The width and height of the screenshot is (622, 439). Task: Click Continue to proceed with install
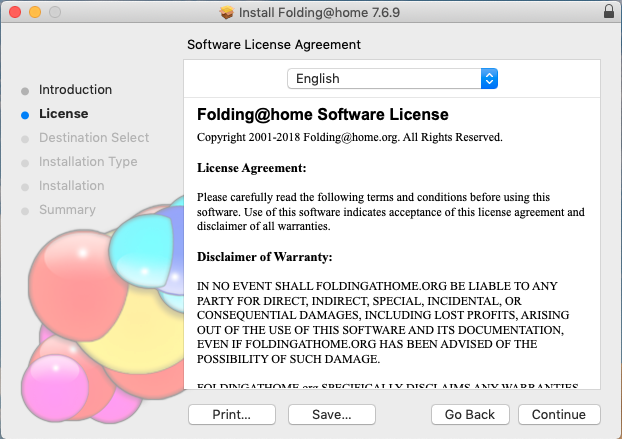pyautogui.click(x=559, y=414)
